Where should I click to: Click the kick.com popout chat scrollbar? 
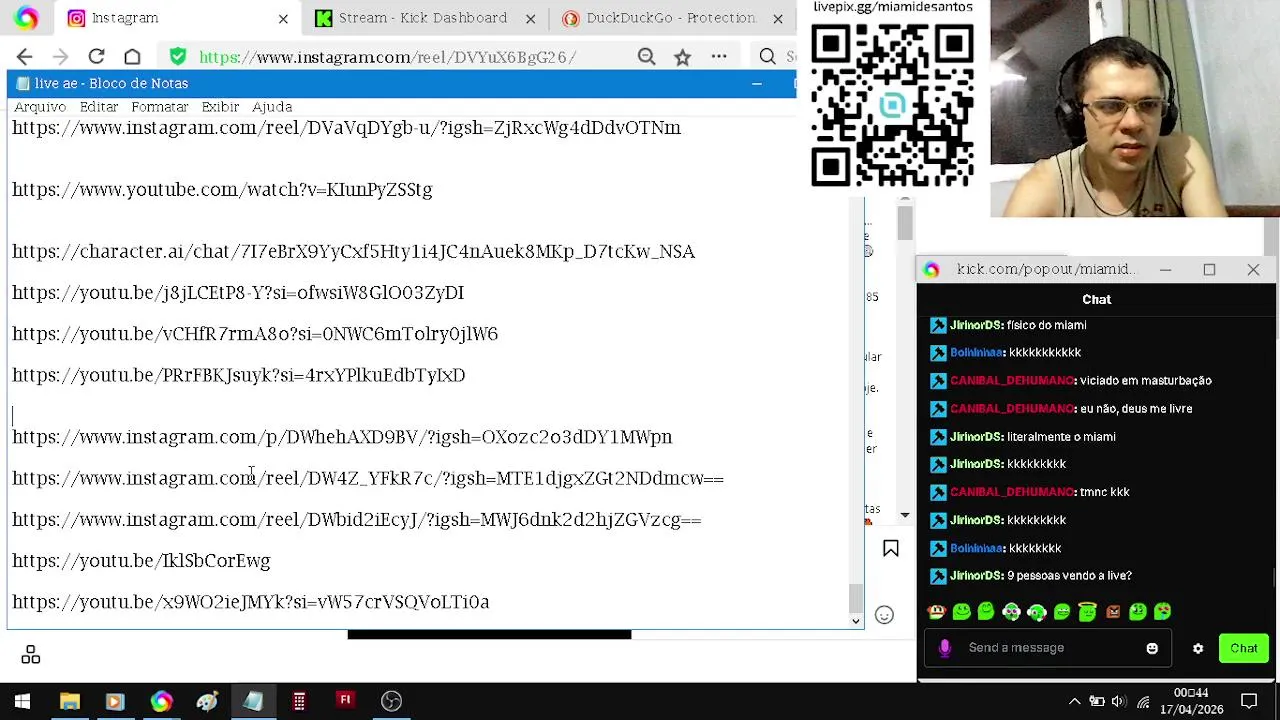[x=1274, y=578]
